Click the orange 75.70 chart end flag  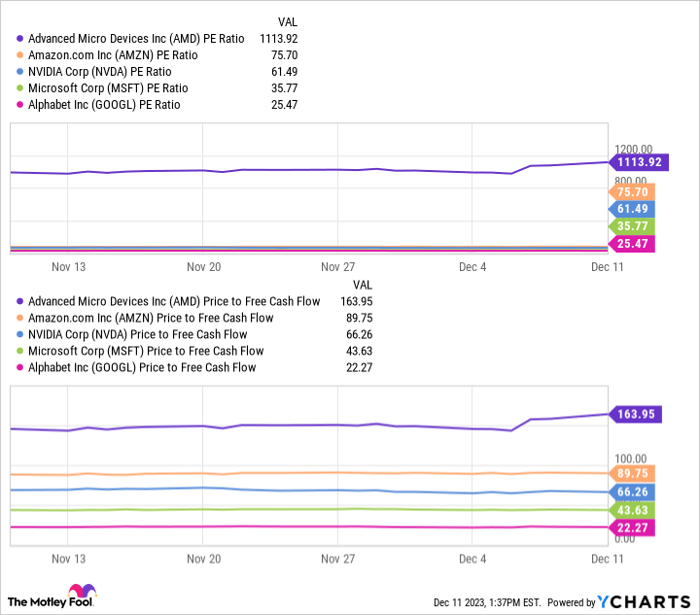pos(632,192)
